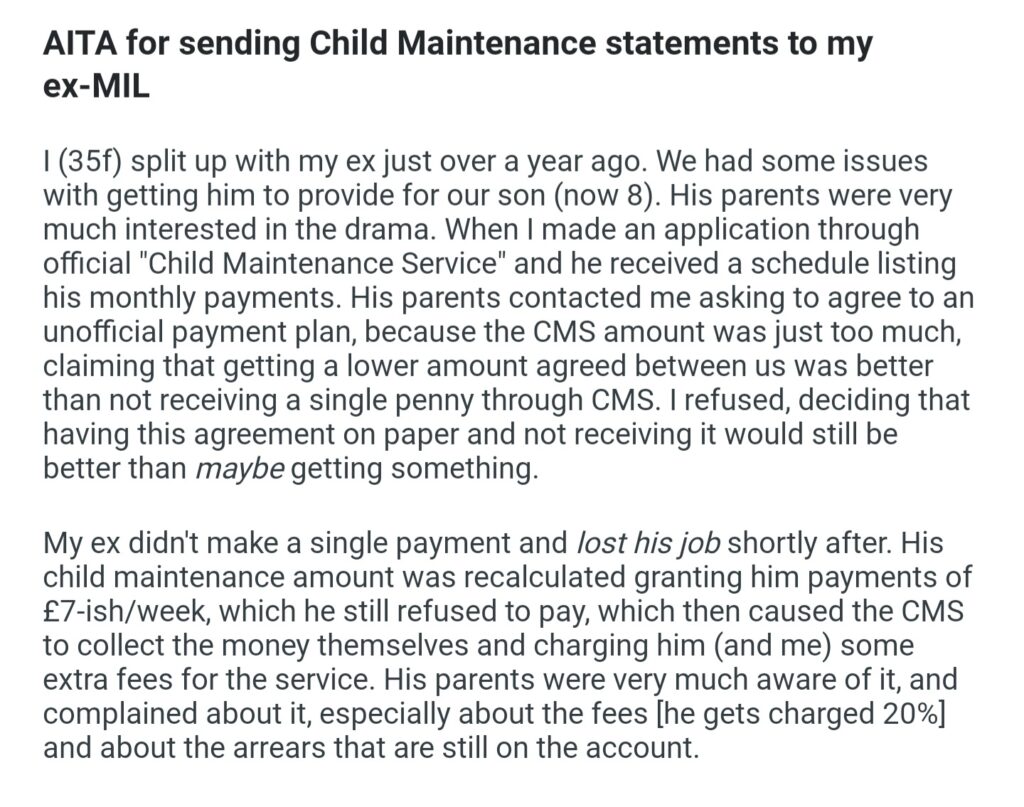Image resolution: width=1024 pixels, height=807 pixels.
Task: Click the italicized phrase "lost his job"
Action: [x=650, y=544]
